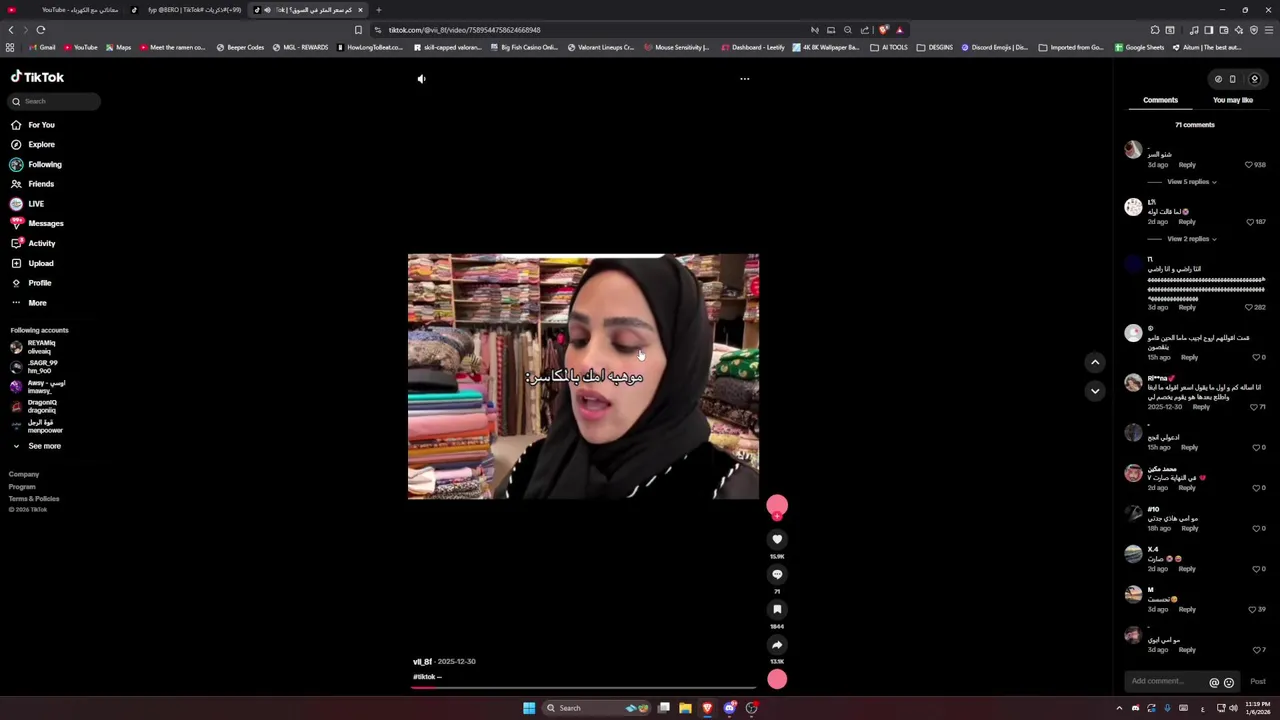Switch to the You may like tab
Image resolution: width=1280 pixels, height=720 pixels.
tap(1232, 100)
